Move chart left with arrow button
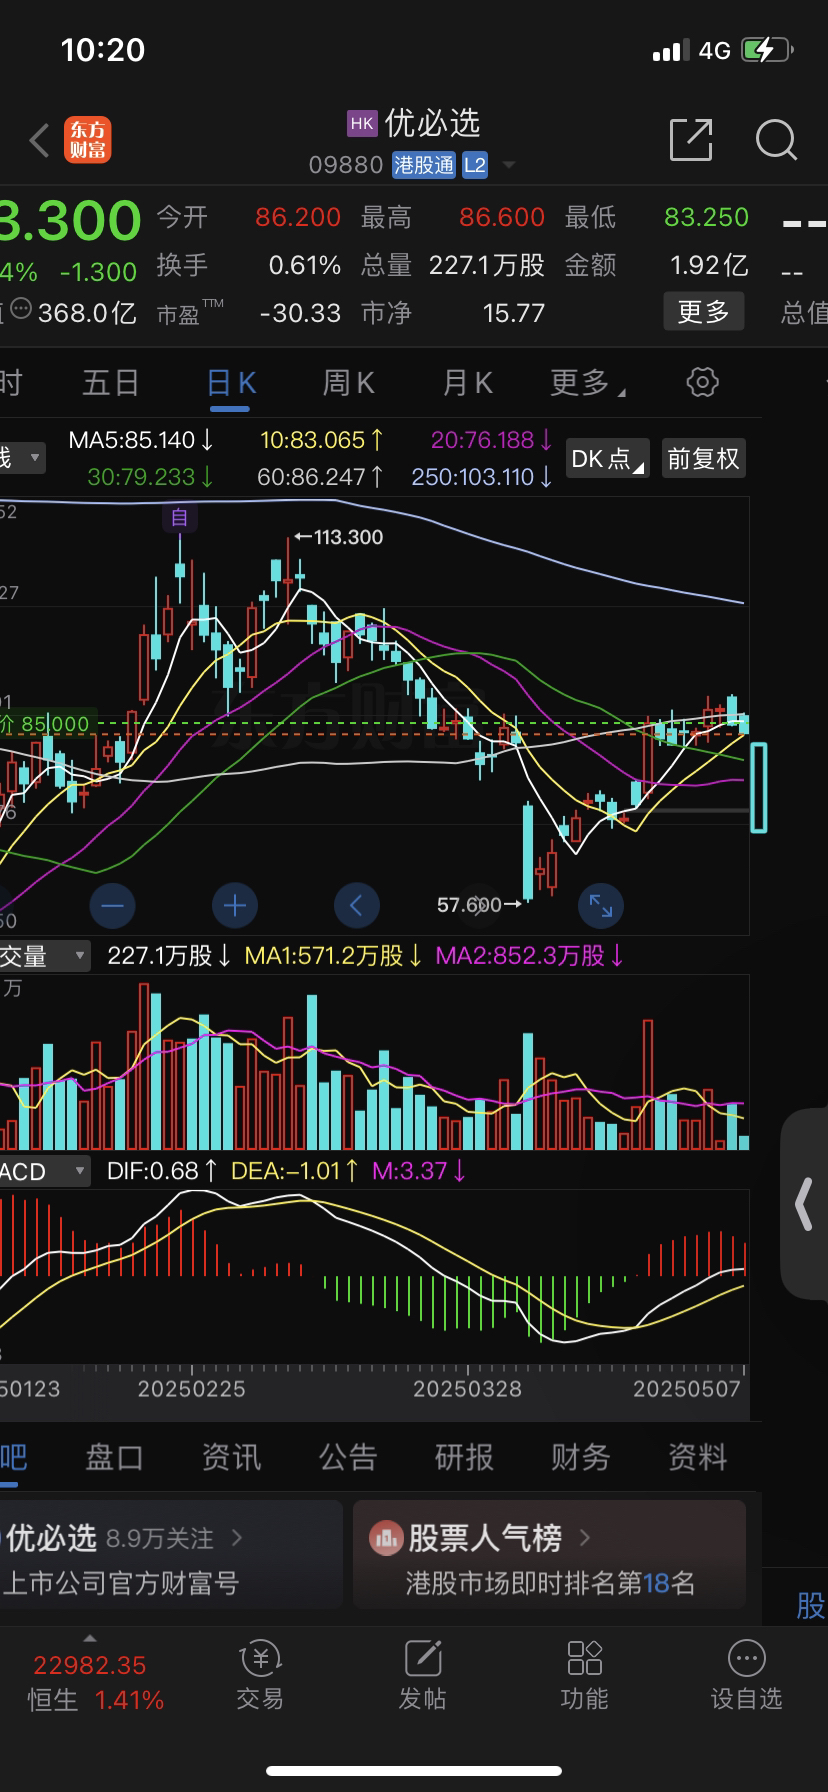 tap(356, 906)
